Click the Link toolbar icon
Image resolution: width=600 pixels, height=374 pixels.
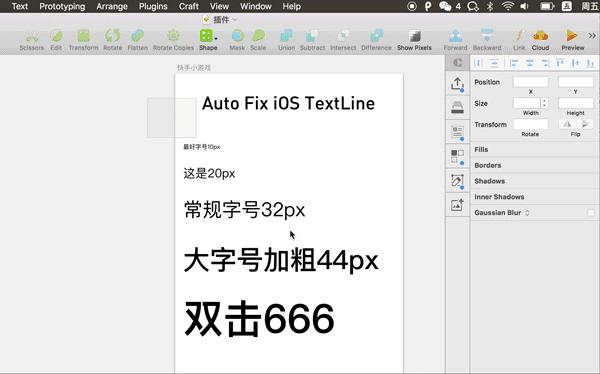(x=519, y=41)
